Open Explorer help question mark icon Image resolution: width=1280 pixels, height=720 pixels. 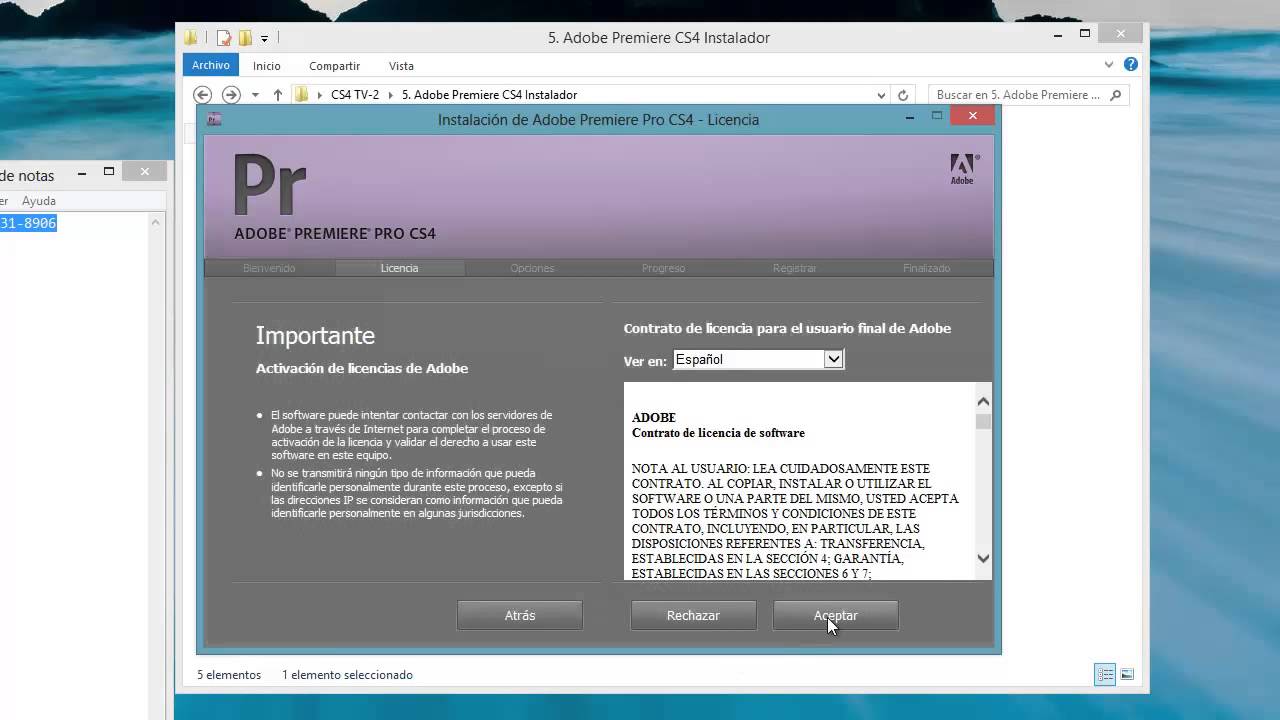point(1131,65)
